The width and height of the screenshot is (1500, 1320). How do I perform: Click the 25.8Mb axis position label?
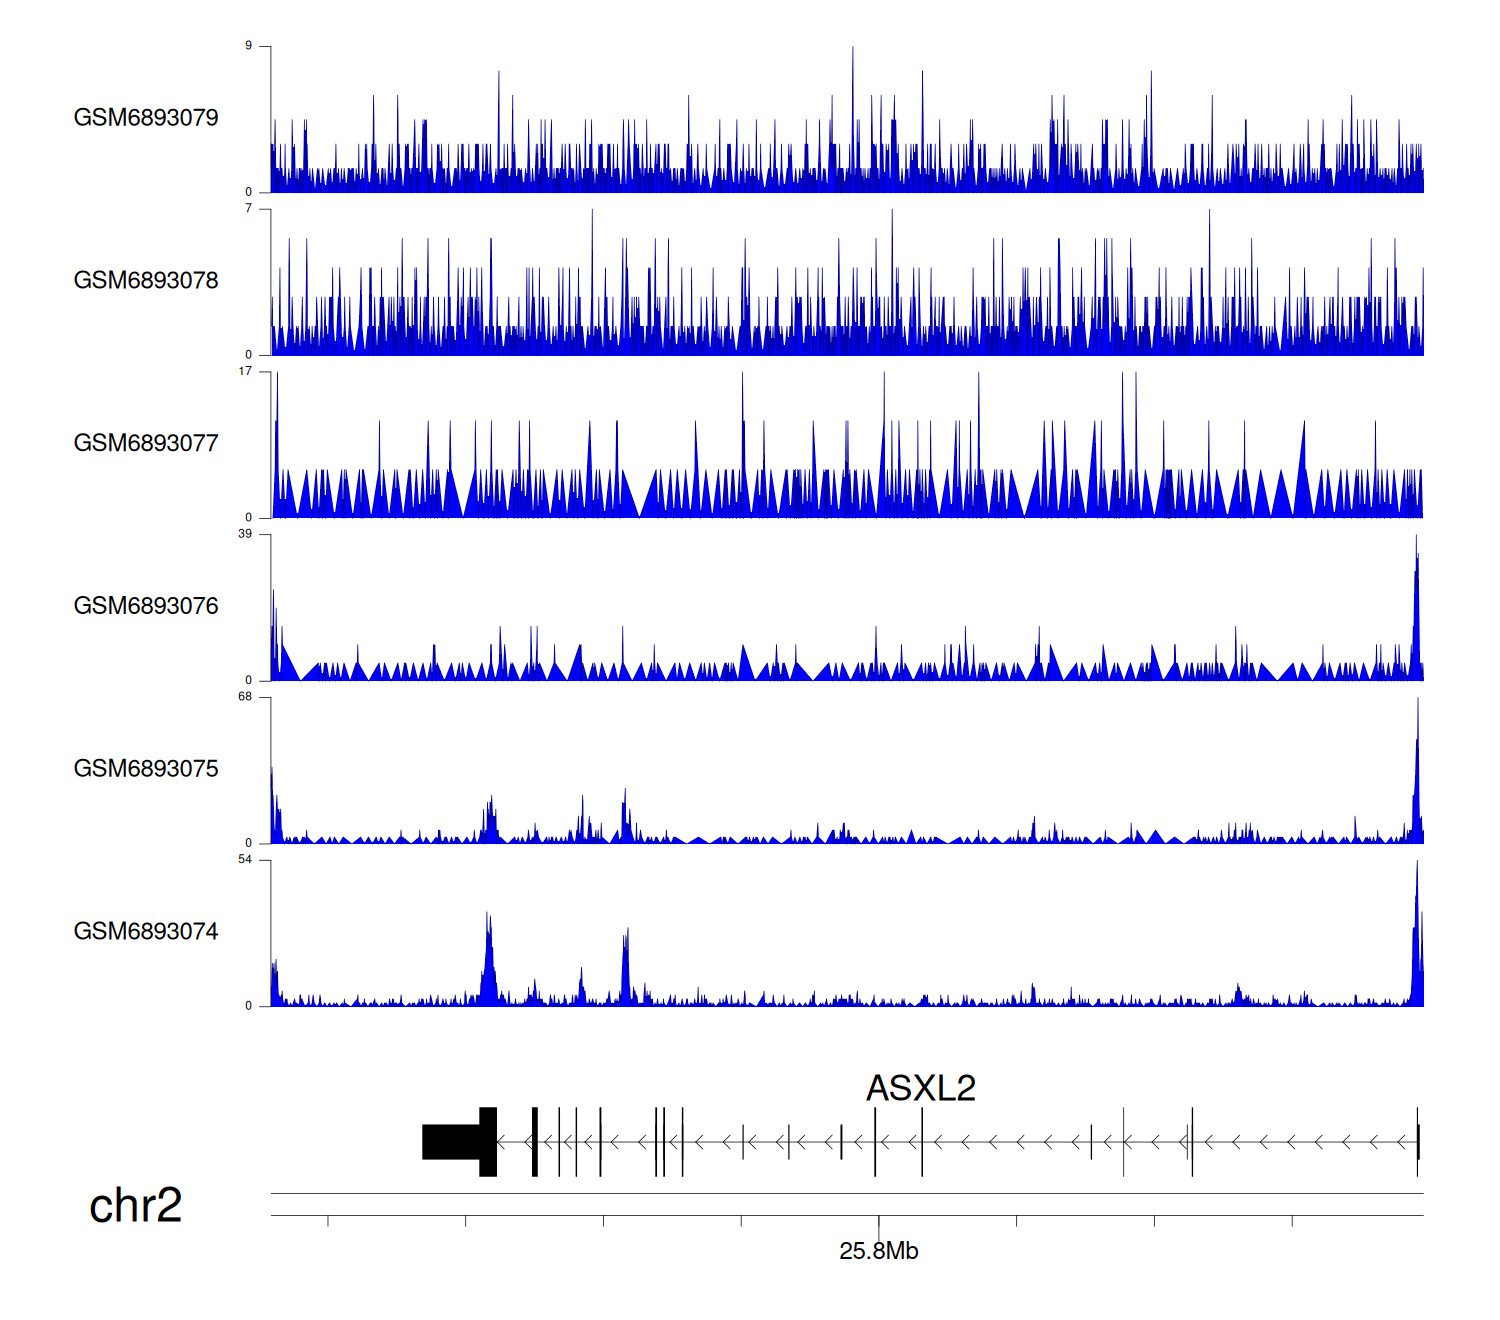tap(878, 1251)
